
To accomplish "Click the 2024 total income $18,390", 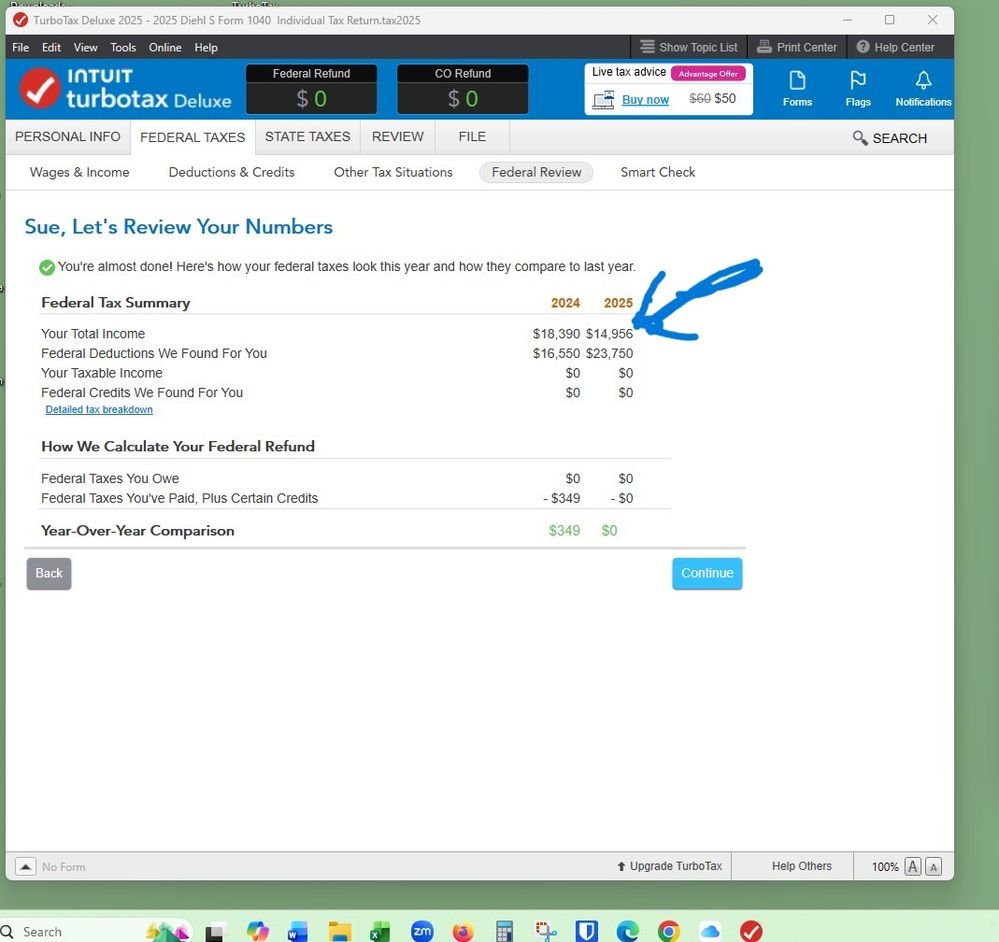I will coord(556,334).
